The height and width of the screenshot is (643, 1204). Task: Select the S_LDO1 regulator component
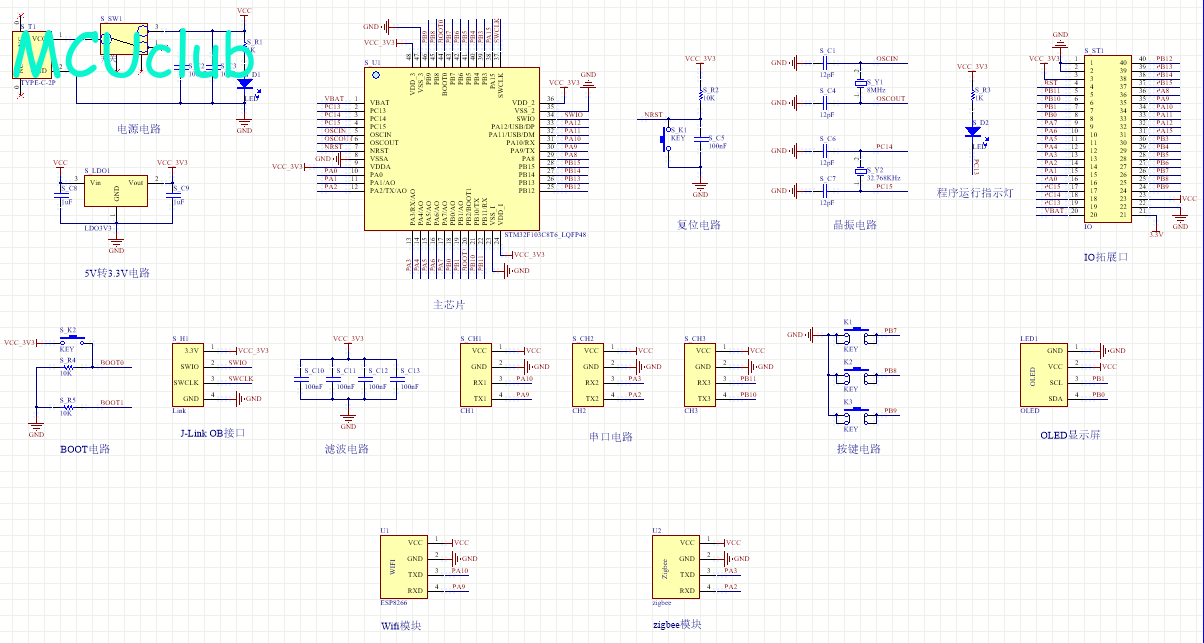116,191
